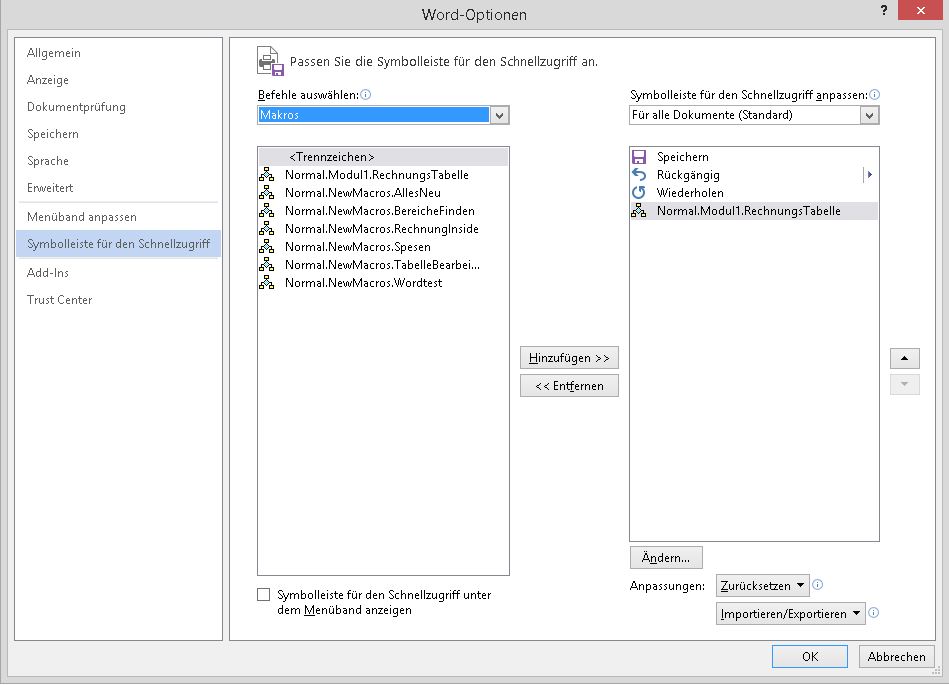Screen dimensions: 949x685
Task: Click the Wiederholen redo icon
Action: click(639, 193)
